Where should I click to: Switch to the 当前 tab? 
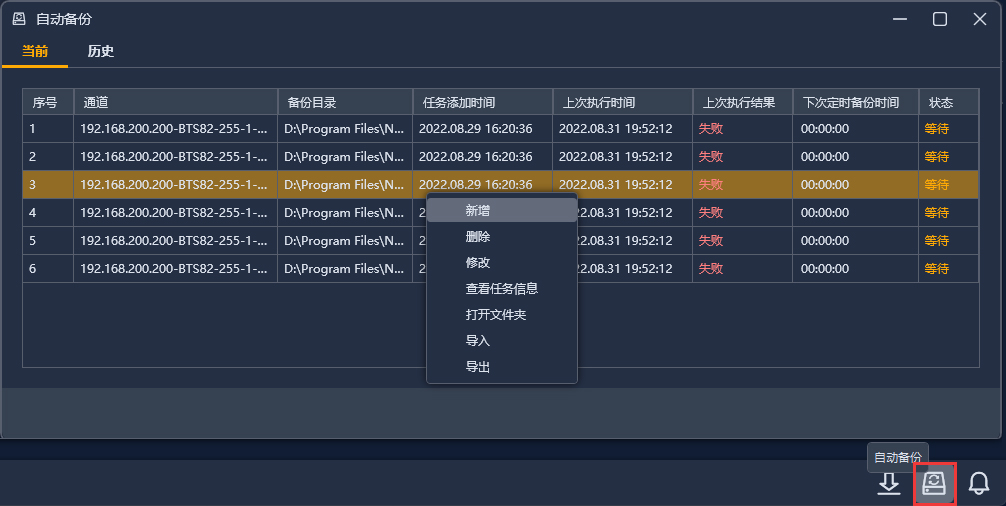point(35,51)
